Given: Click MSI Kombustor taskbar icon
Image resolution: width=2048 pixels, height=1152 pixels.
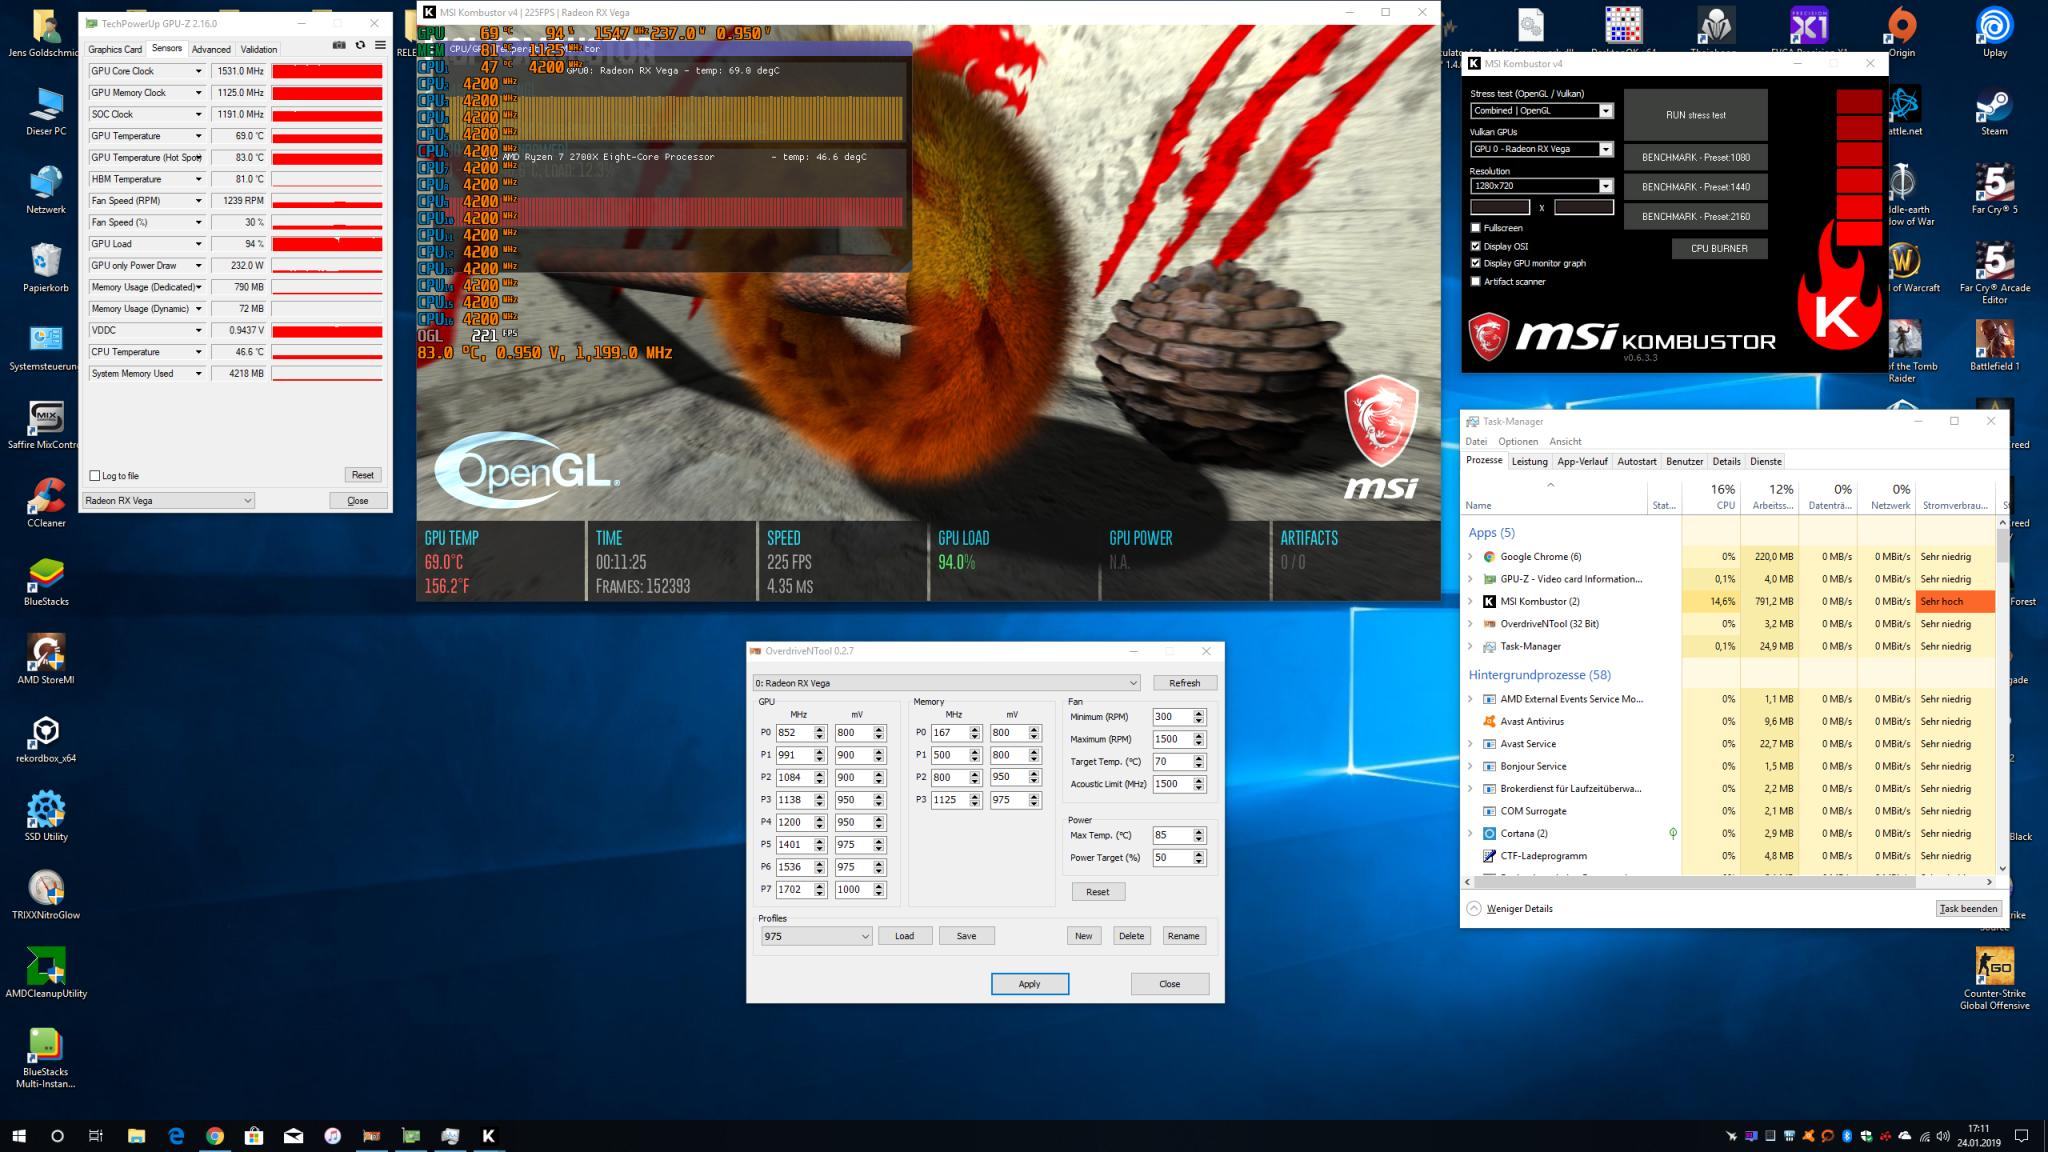Looking at the screenshot, I should coord(488,1136).
